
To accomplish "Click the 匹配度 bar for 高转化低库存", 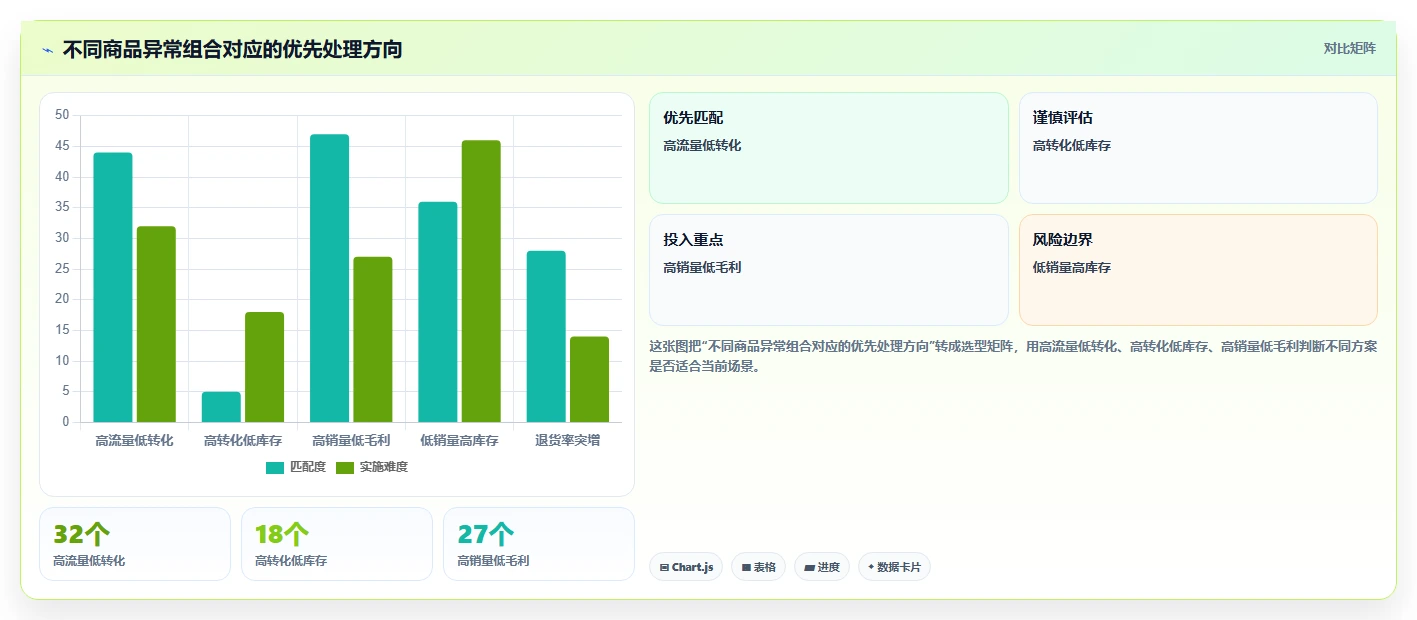I will point(221,407).
